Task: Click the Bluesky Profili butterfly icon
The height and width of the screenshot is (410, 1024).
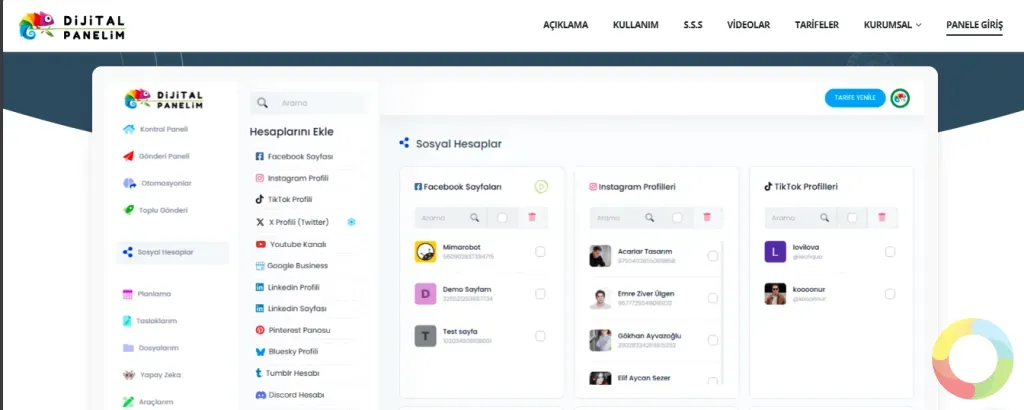Action: 261,351
